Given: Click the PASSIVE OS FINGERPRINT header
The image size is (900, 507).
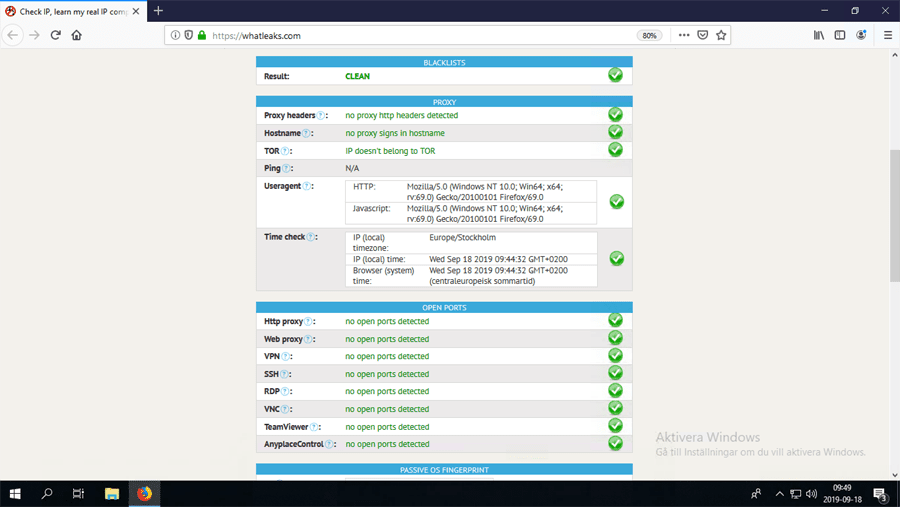Looking at the screenshot, I should pos(444,470).
